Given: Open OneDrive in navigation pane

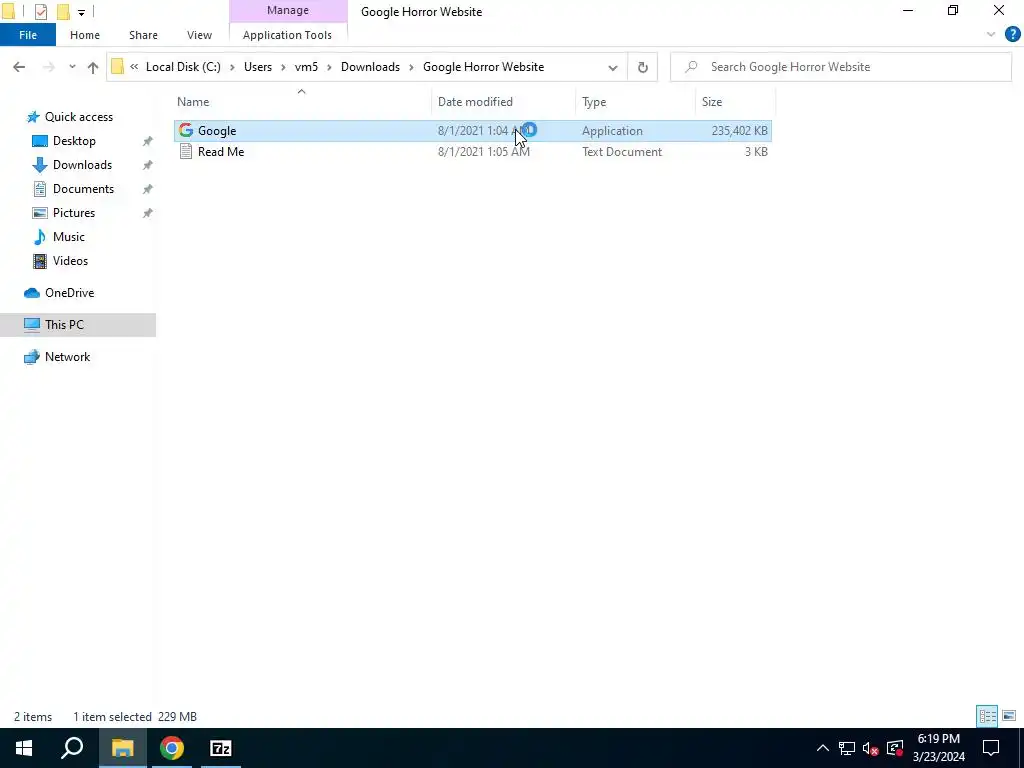Looking at the screenshot, I should coord(69,293).
